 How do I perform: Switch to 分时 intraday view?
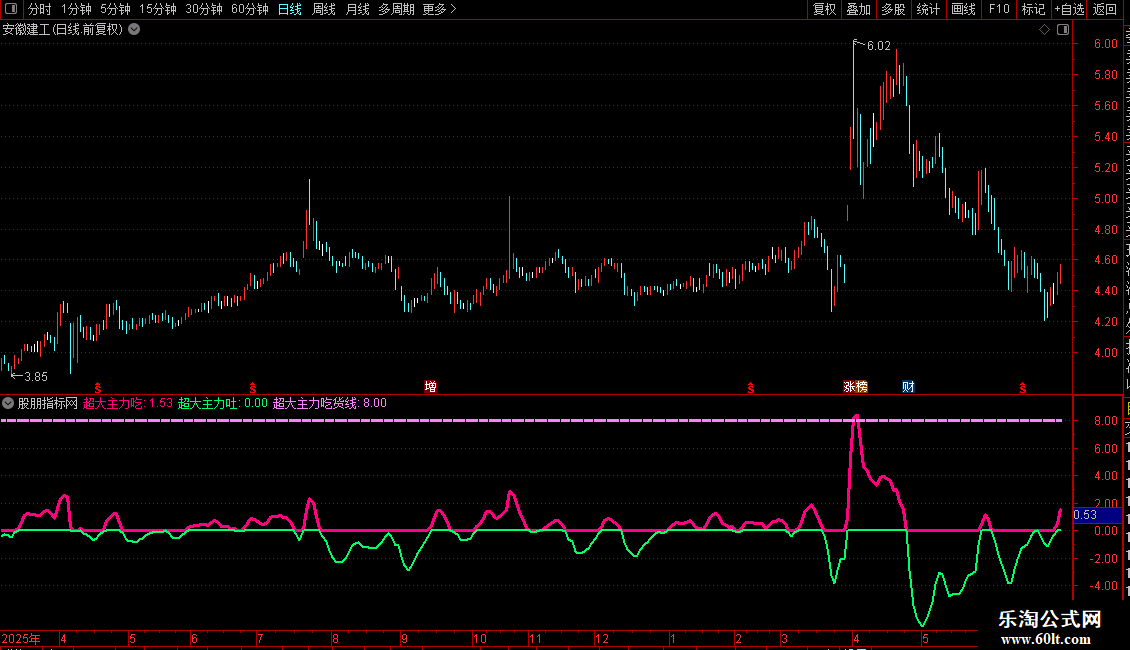(40, 9)
